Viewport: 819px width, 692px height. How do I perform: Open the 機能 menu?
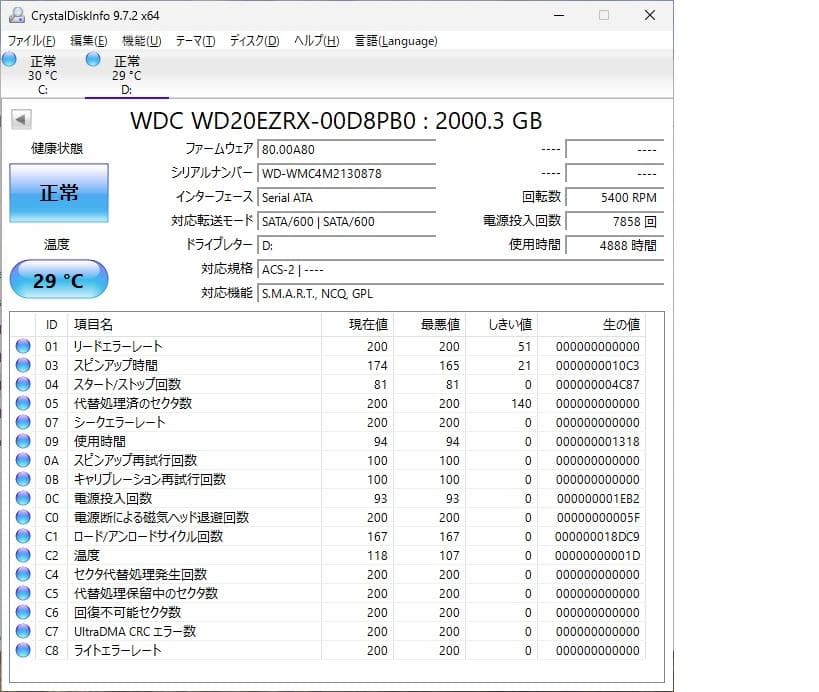coord(140,41)
